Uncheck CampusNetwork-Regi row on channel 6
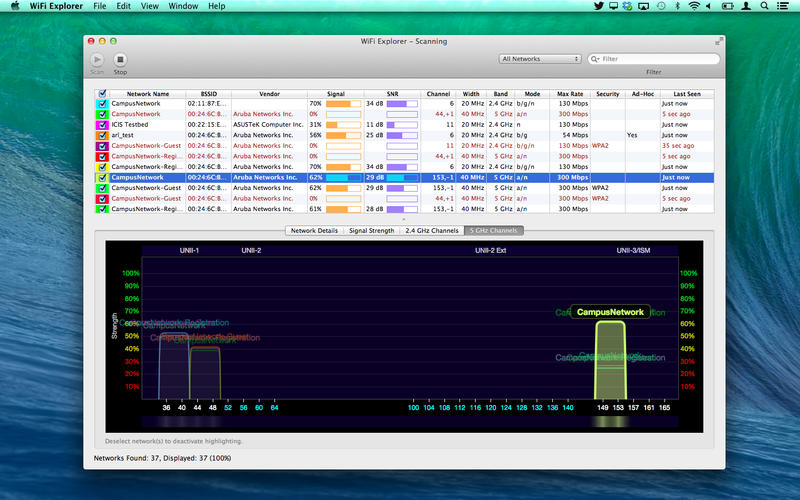The height and width of the screenshot is (500, 800). pyautogui.click(x=102, y=167)
